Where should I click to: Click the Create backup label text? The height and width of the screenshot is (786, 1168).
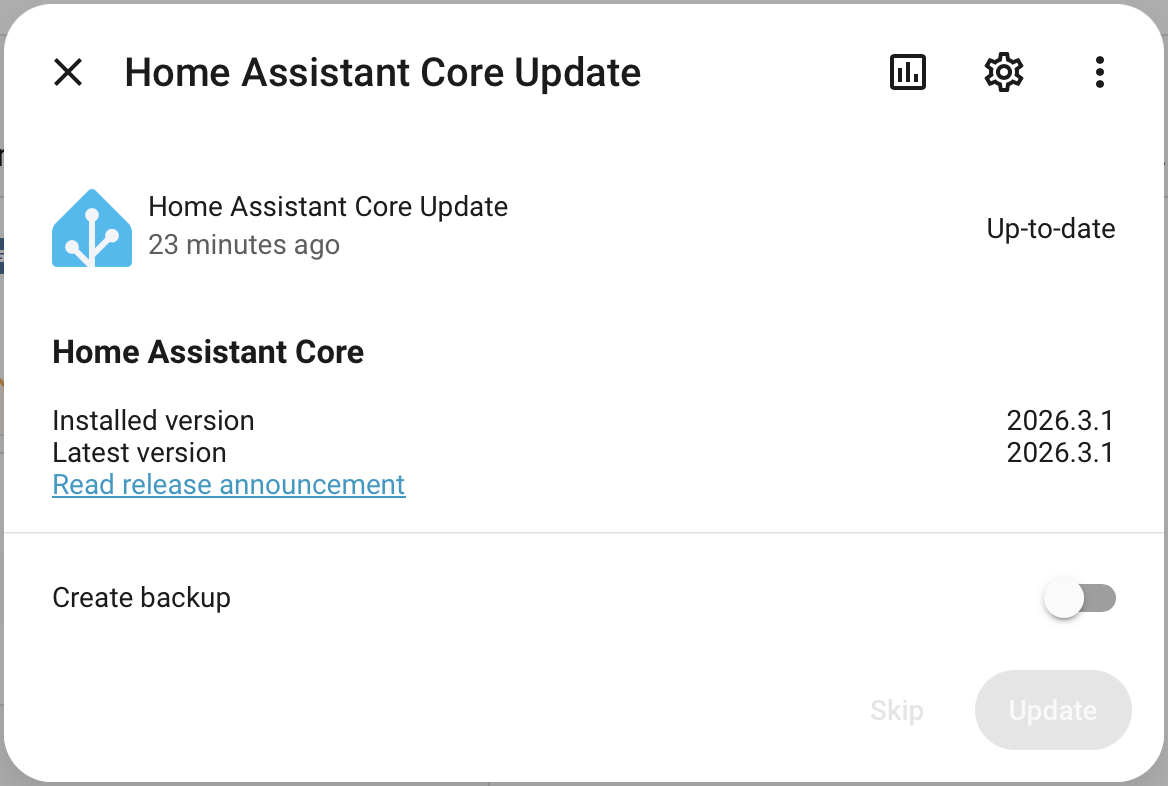142,598
